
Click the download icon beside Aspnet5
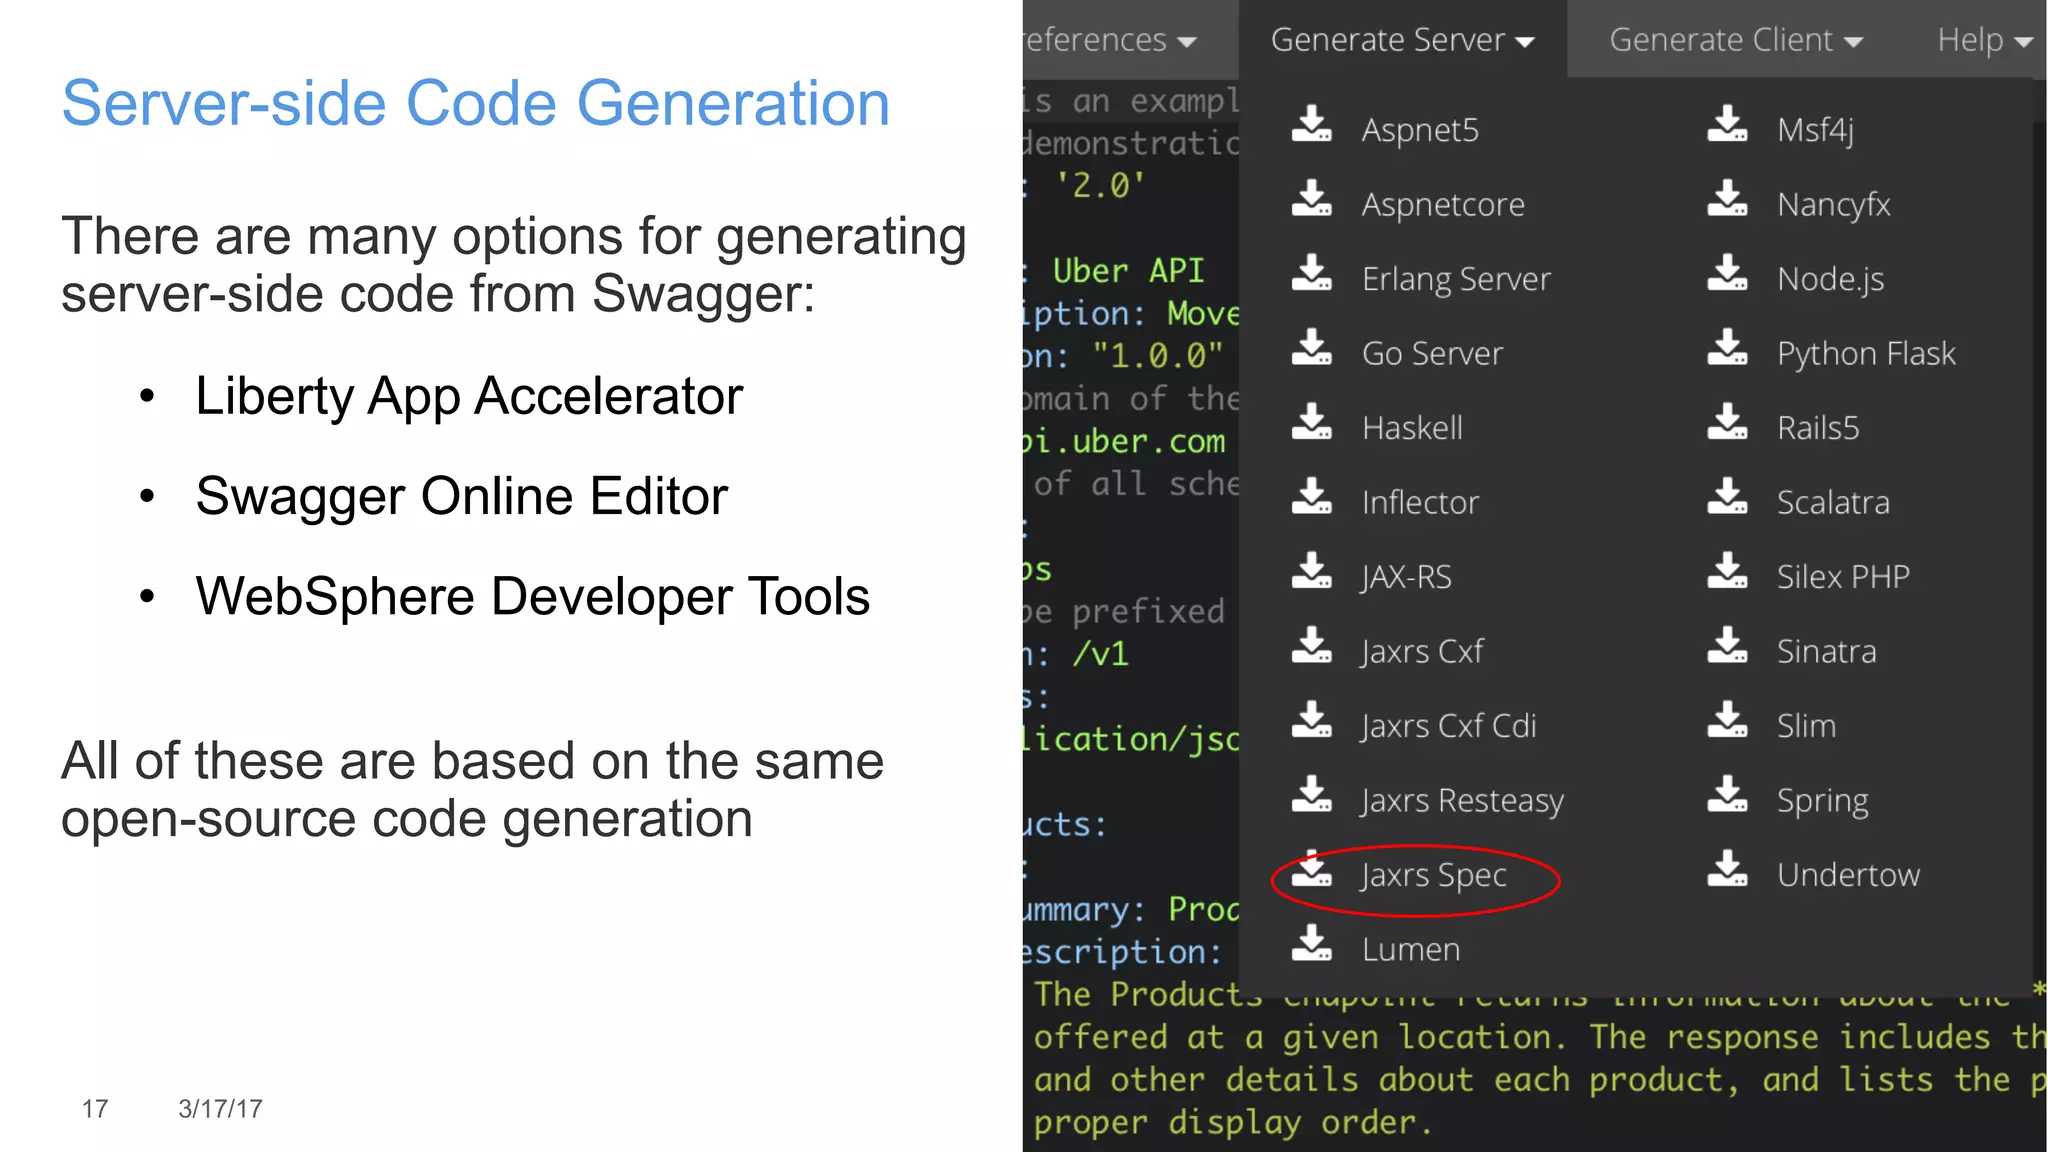[1311, 124]
